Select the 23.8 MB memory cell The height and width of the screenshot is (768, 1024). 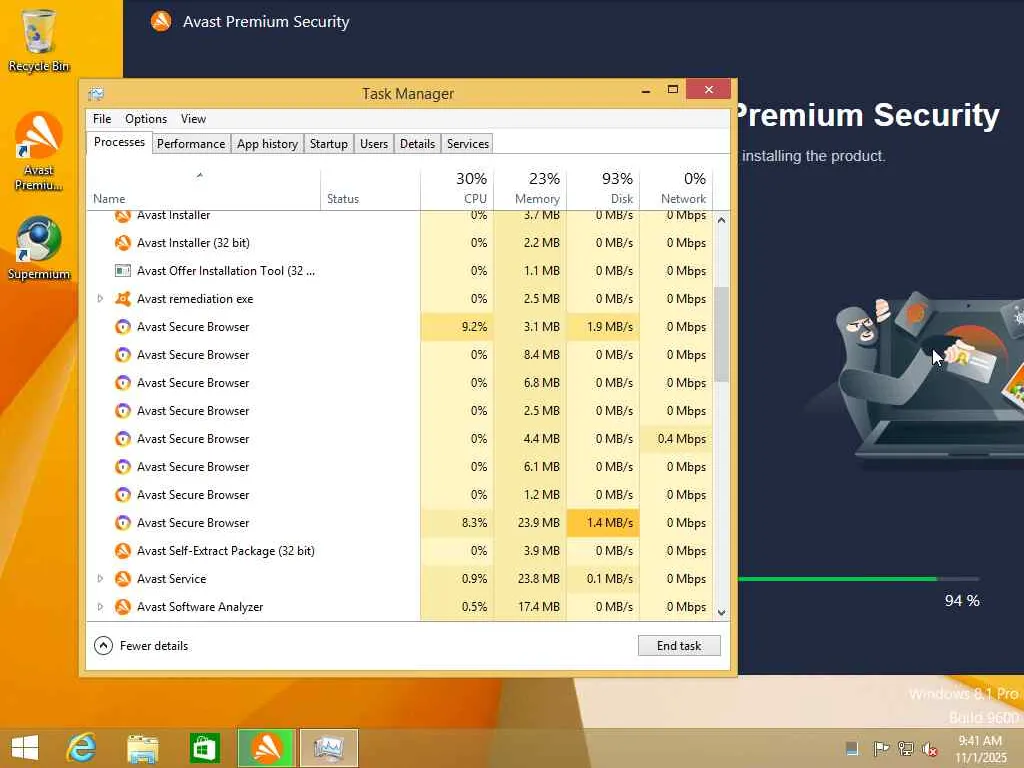(530, 579)
